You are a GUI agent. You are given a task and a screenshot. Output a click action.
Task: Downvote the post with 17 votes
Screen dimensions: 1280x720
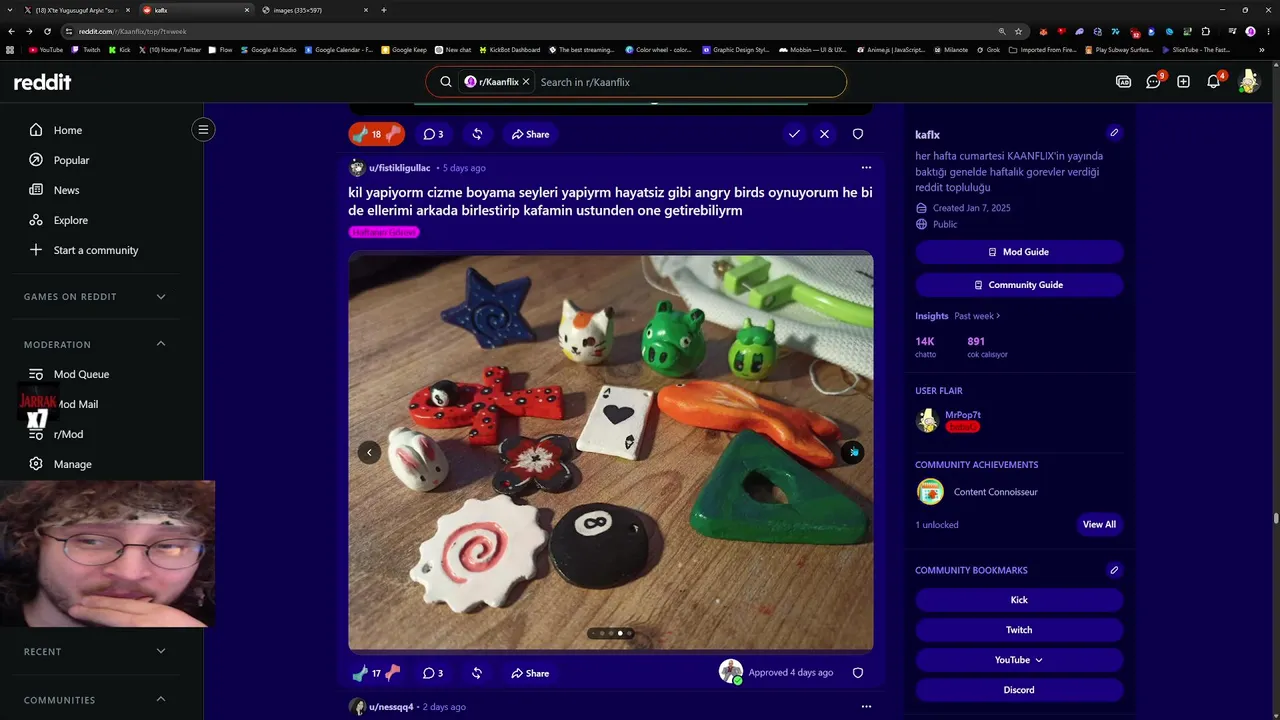tap(393, 673)
